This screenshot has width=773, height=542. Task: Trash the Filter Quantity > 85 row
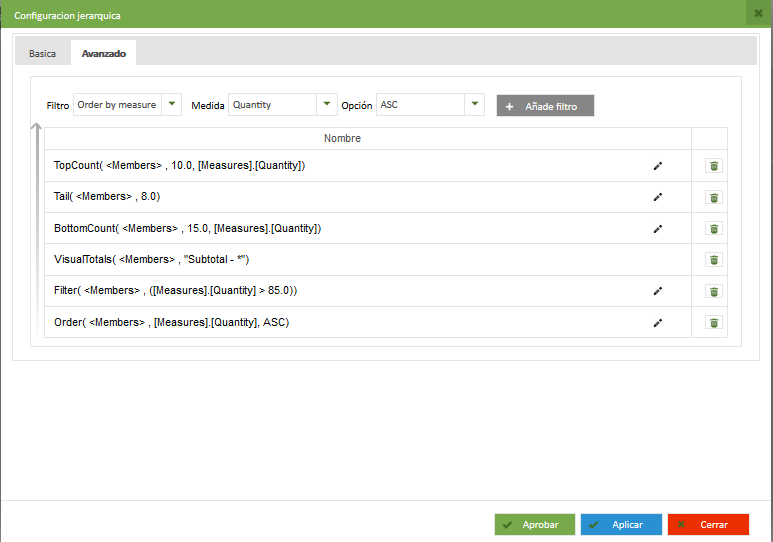click(713, 291)
